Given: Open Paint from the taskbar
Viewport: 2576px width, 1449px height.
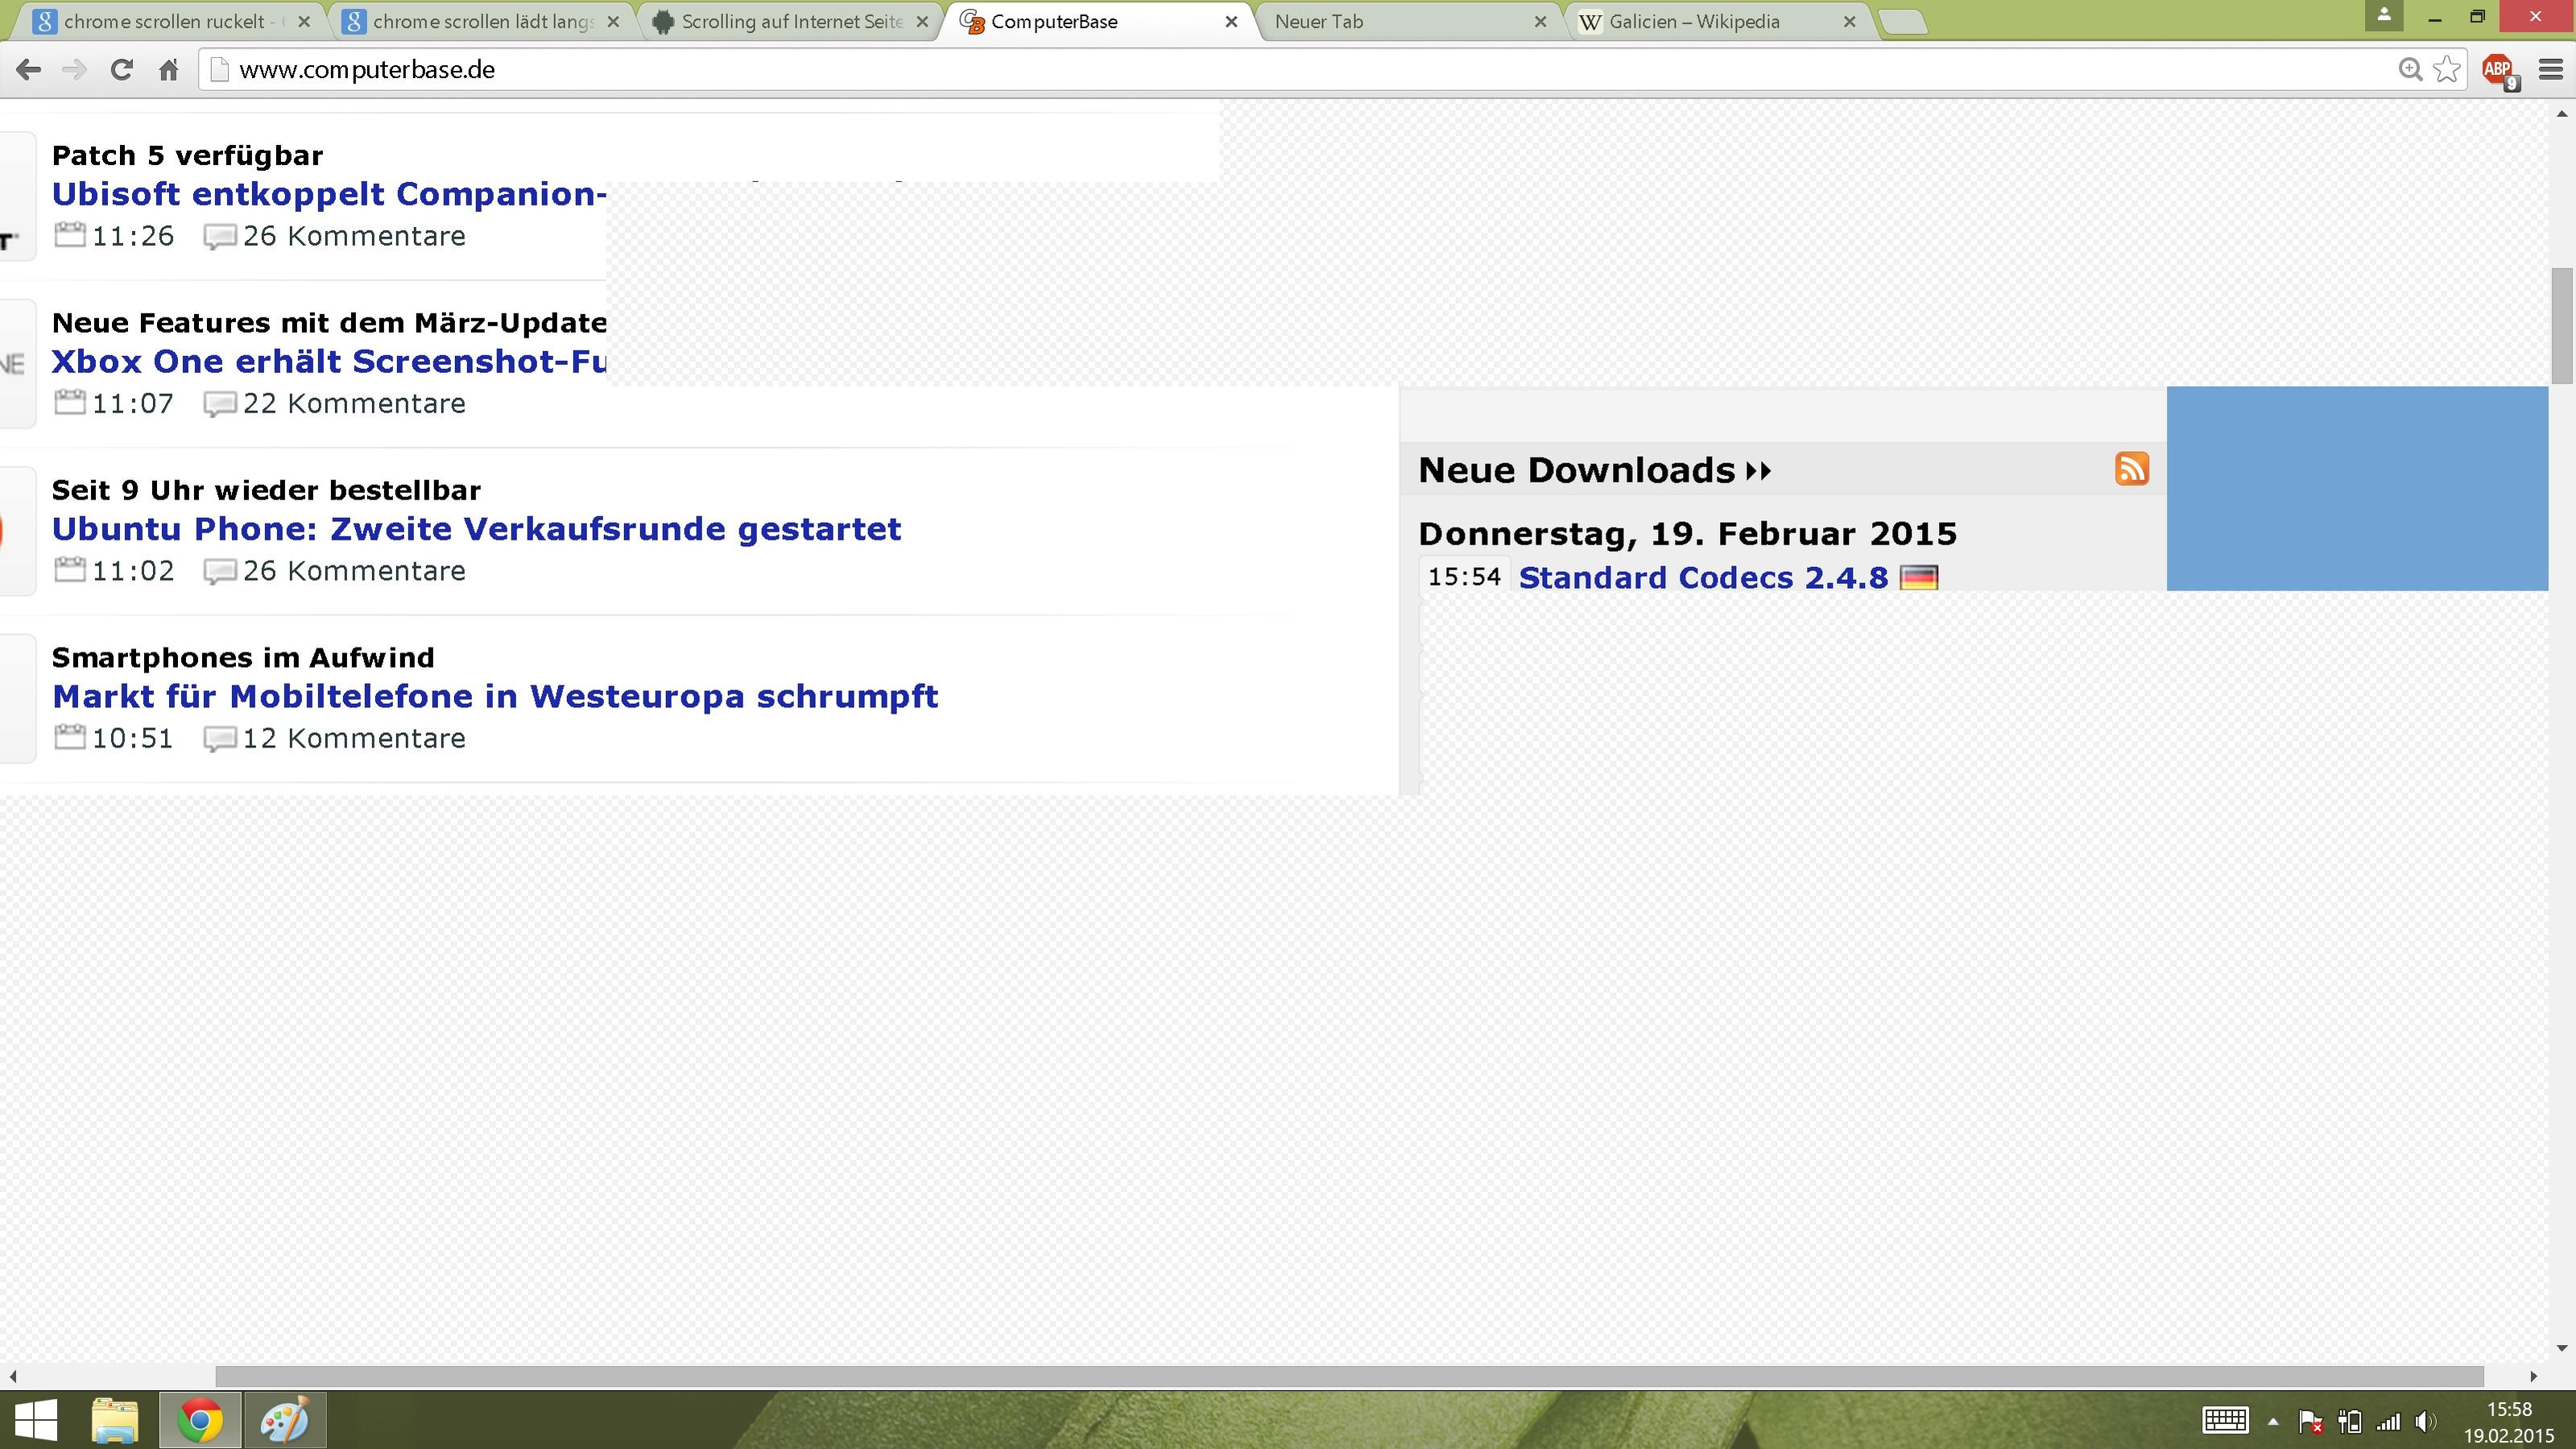Looking at the screenshot, I should (284, 1420).
